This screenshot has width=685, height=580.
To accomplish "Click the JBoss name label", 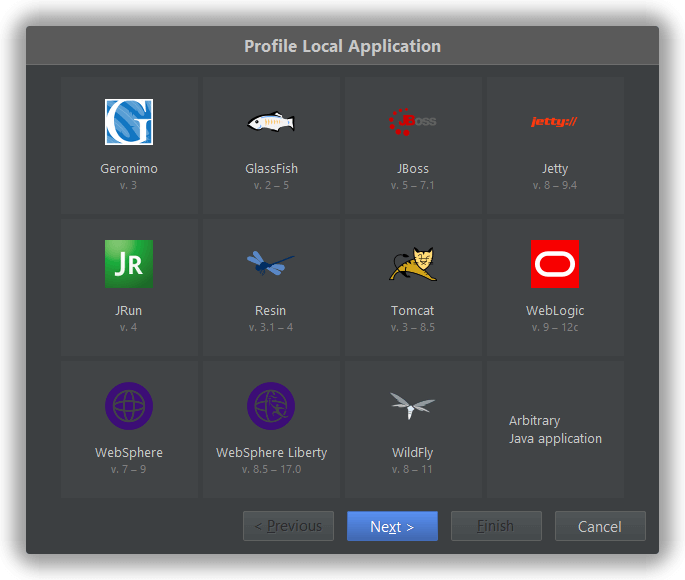I will coord(413,169).
